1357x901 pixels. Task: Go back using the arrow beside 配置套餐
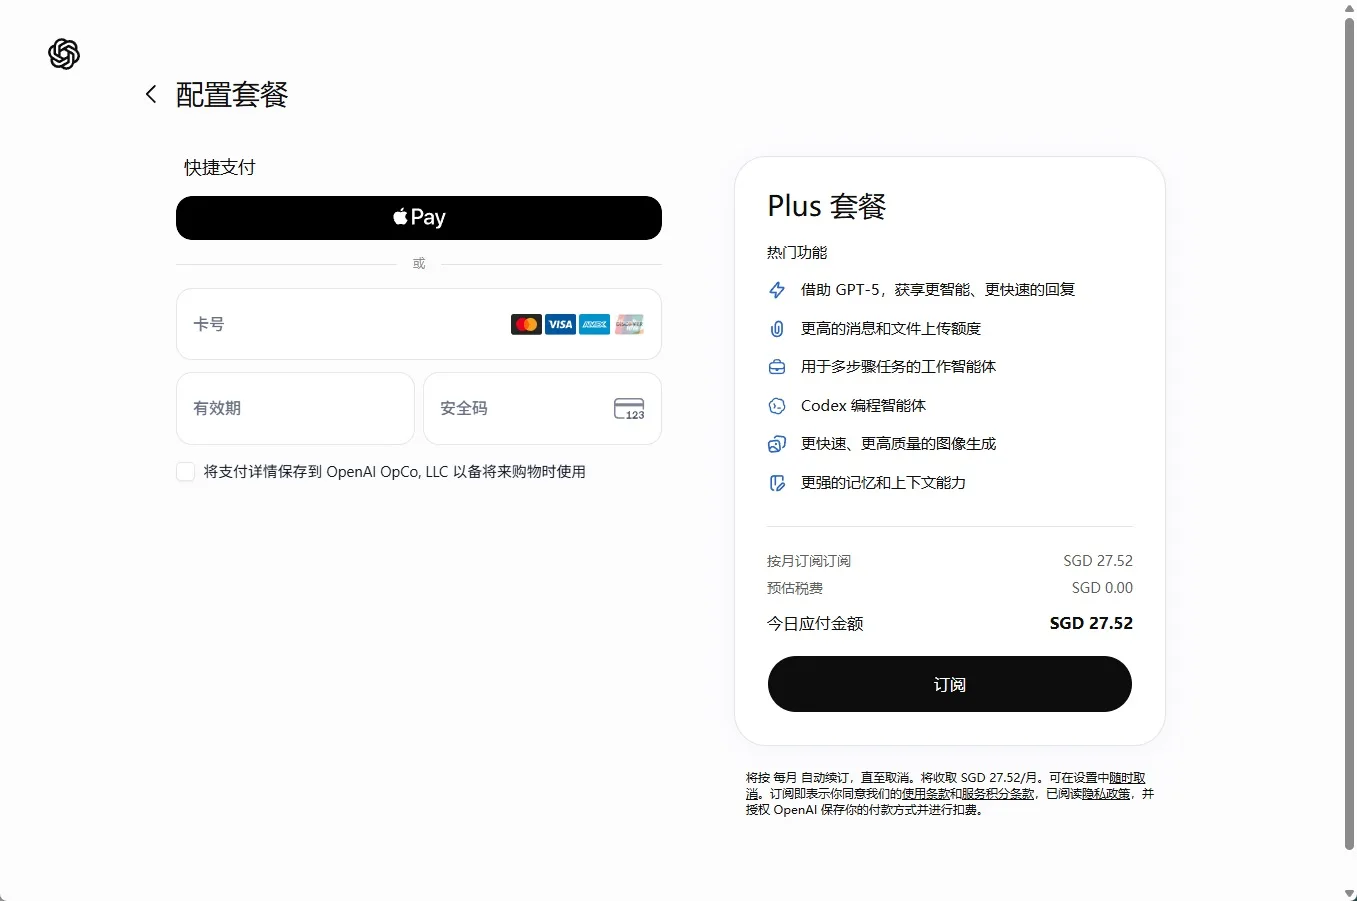pyautogui.click(x=151, y=94)
